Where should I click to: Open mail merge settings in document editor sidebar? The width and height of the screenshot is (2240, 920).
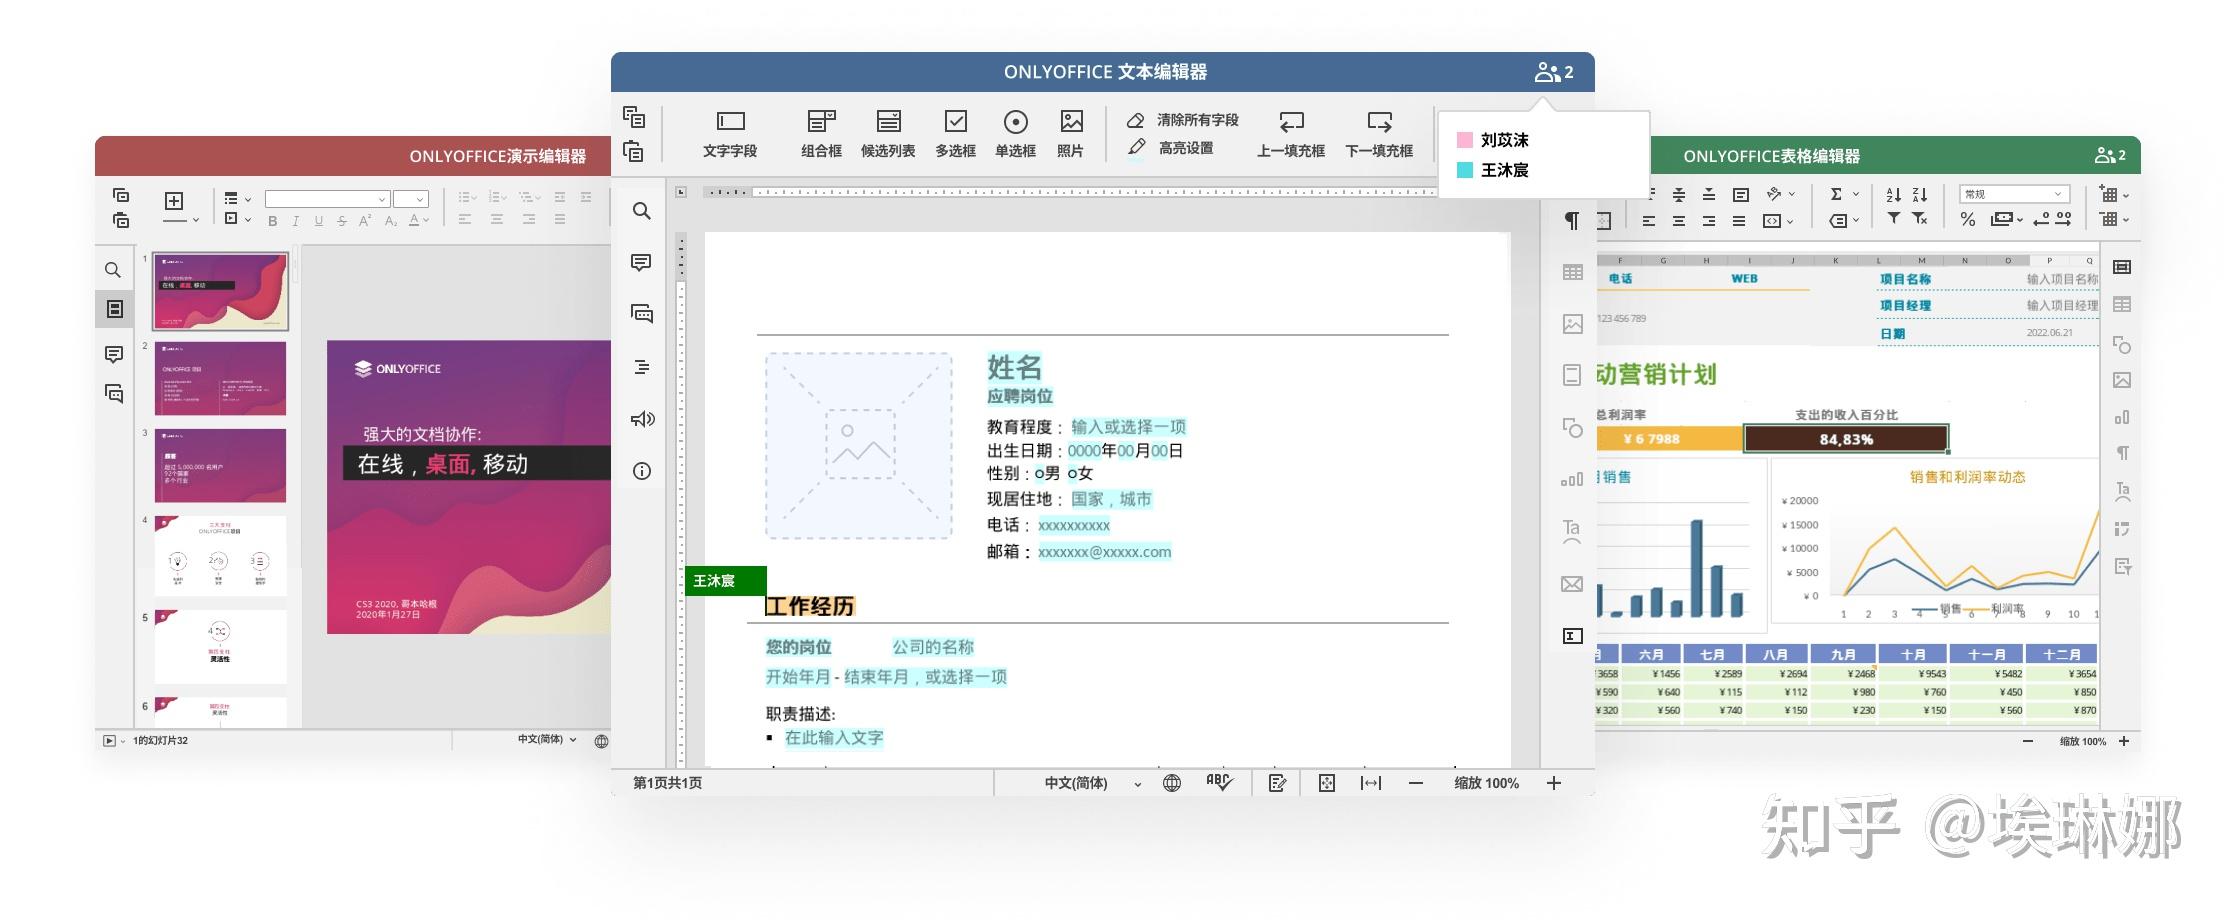[x=1572, y=584]
